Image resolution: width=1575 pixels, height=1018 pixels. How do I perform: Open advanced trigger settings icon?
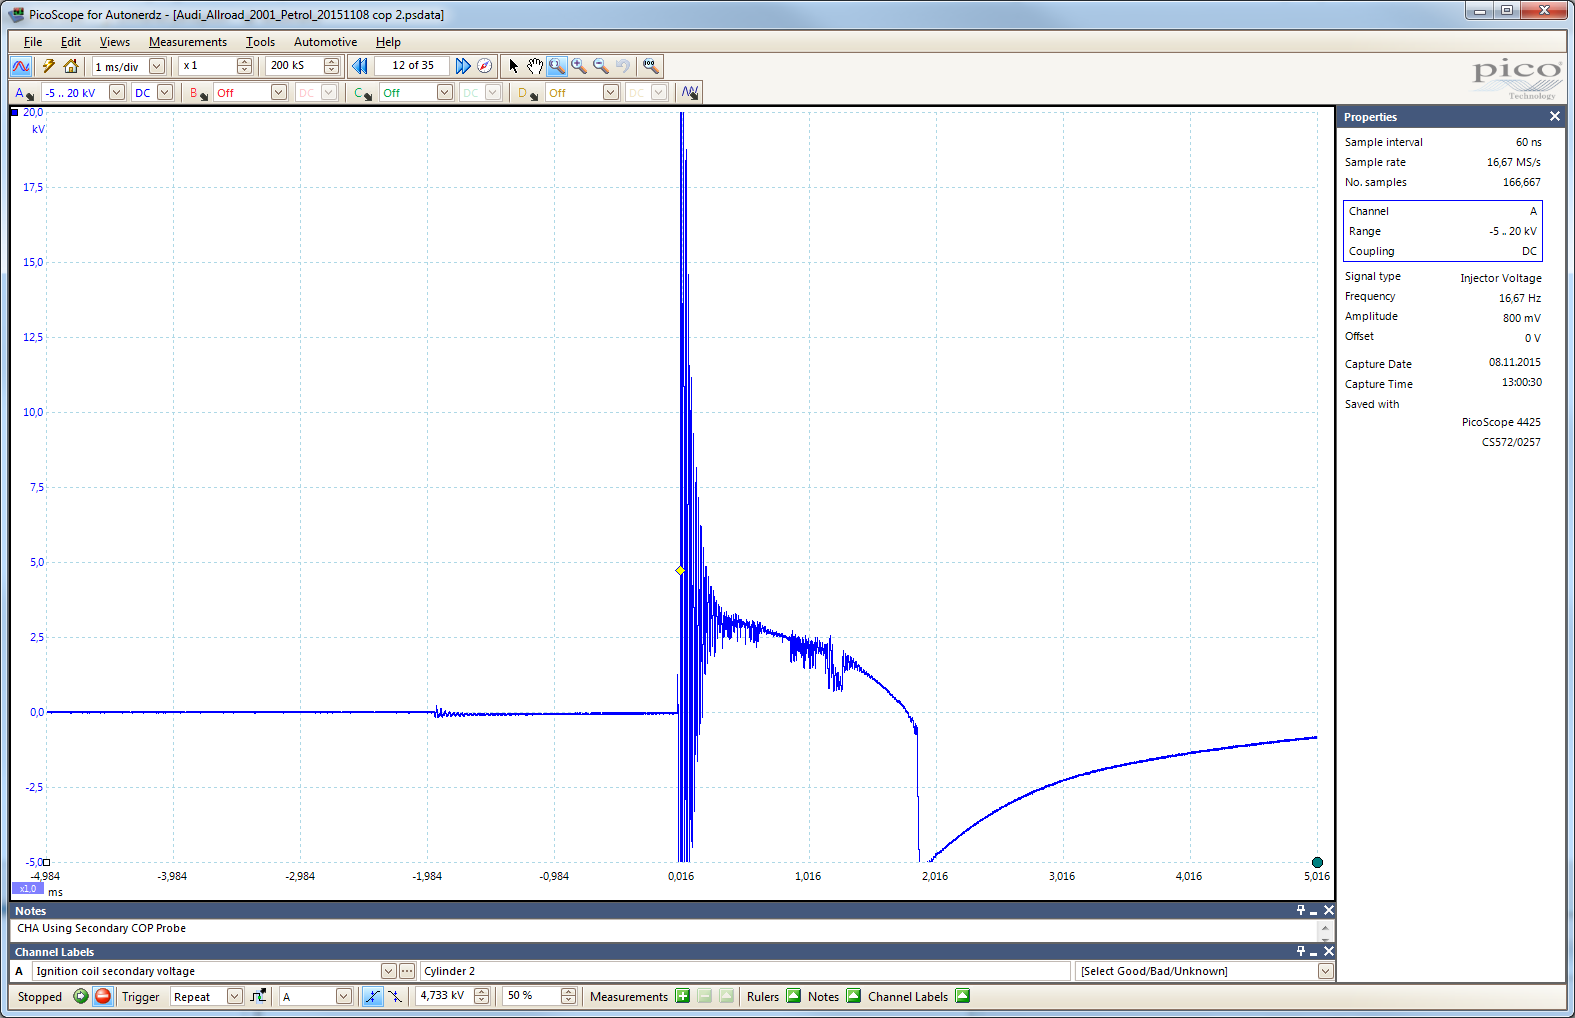point(259,996)
